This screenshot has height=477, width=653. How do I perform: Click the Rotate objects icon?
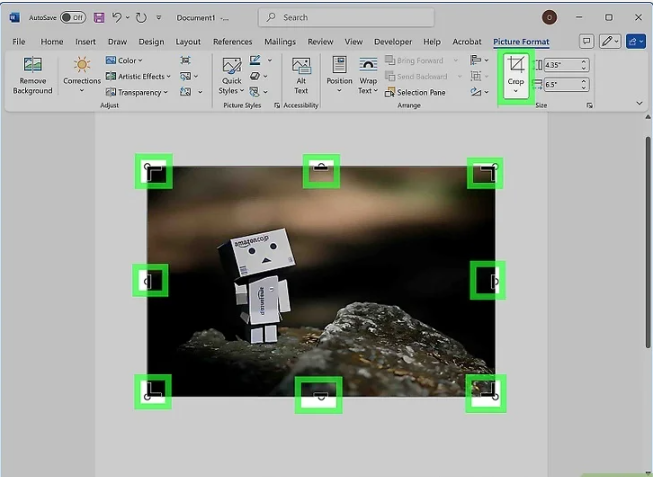tap(476, 92)
